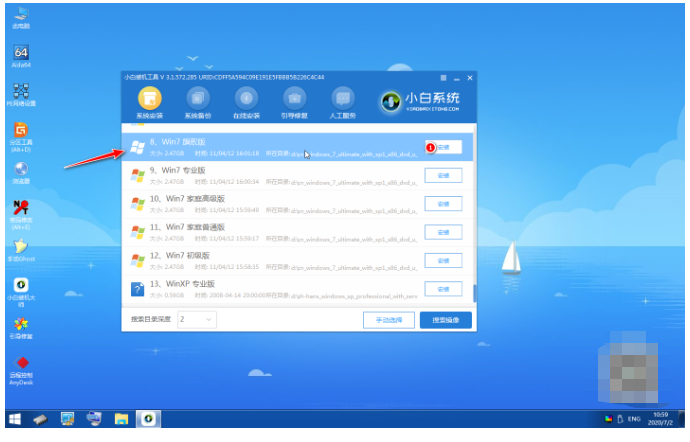
Task: Select the question-mark file icon of WinXP 专业版
Action: pyautogui.click(x=138, y=289)
